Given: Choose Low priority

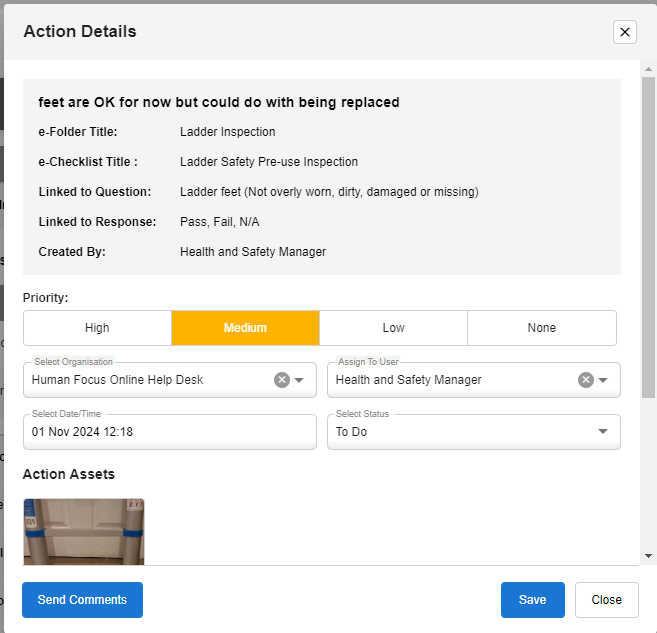Looking at the screenshot, I should 393,328.
